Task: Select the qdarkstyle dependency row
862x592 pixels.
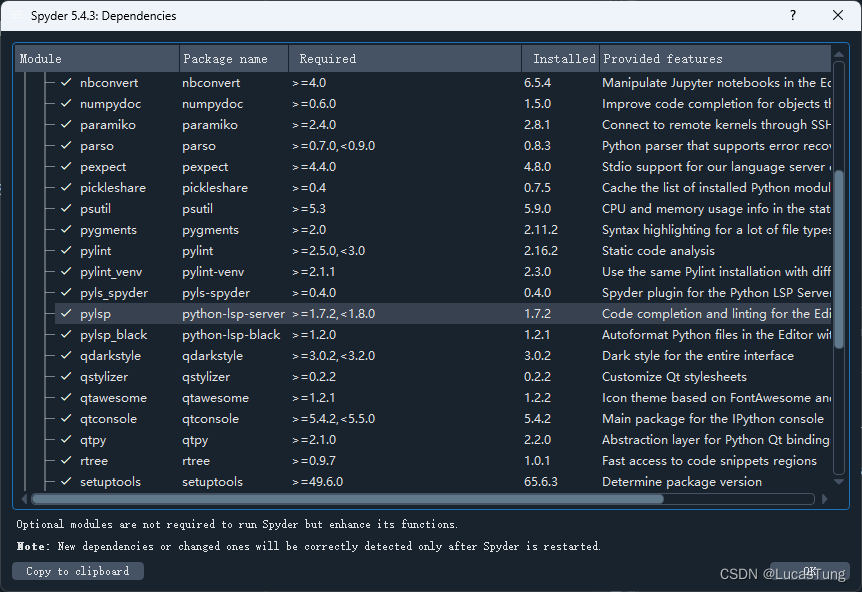Action: tap(300, 355)
